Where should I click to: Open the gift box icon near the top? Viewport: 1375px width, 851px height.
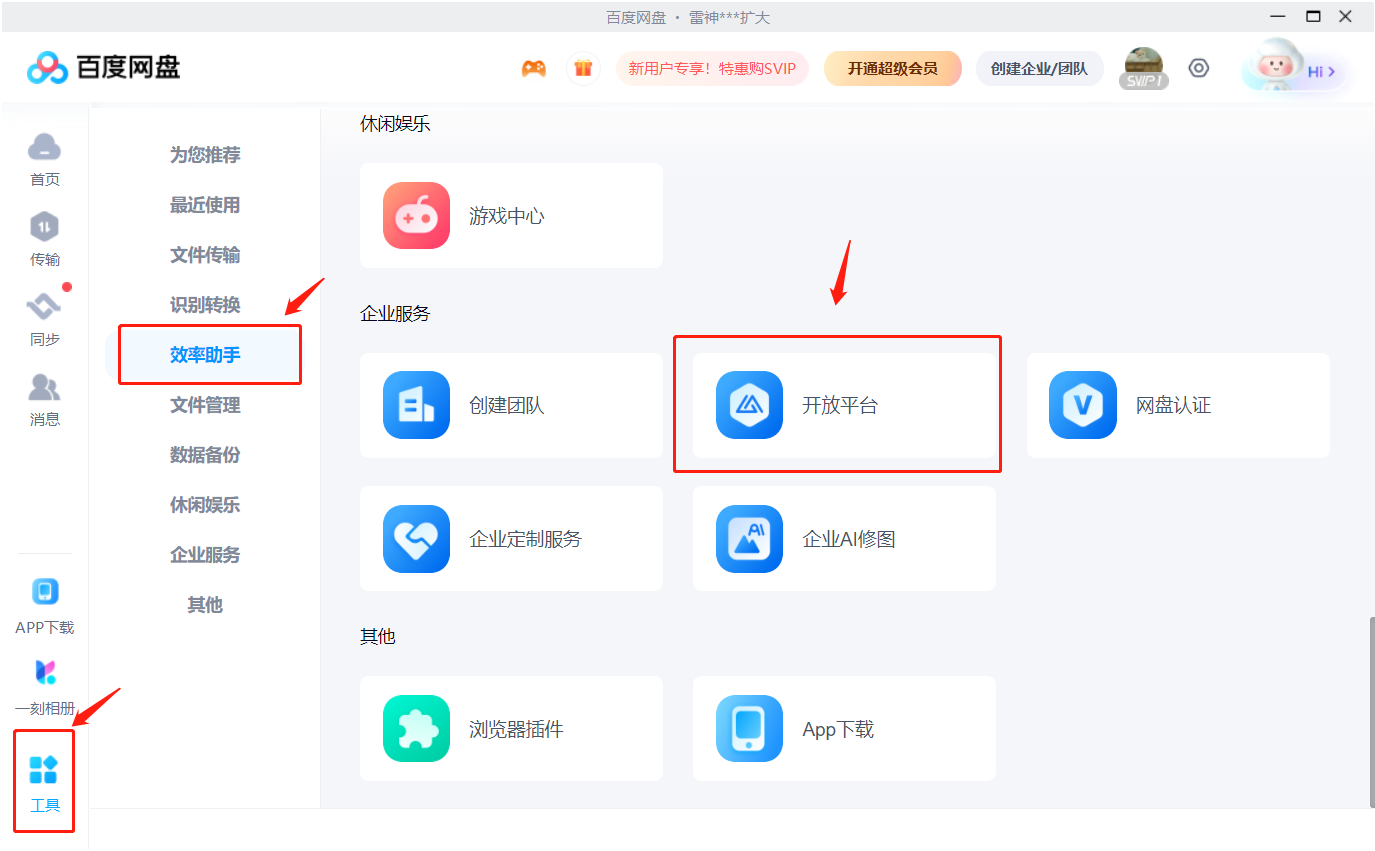[583, 68]
